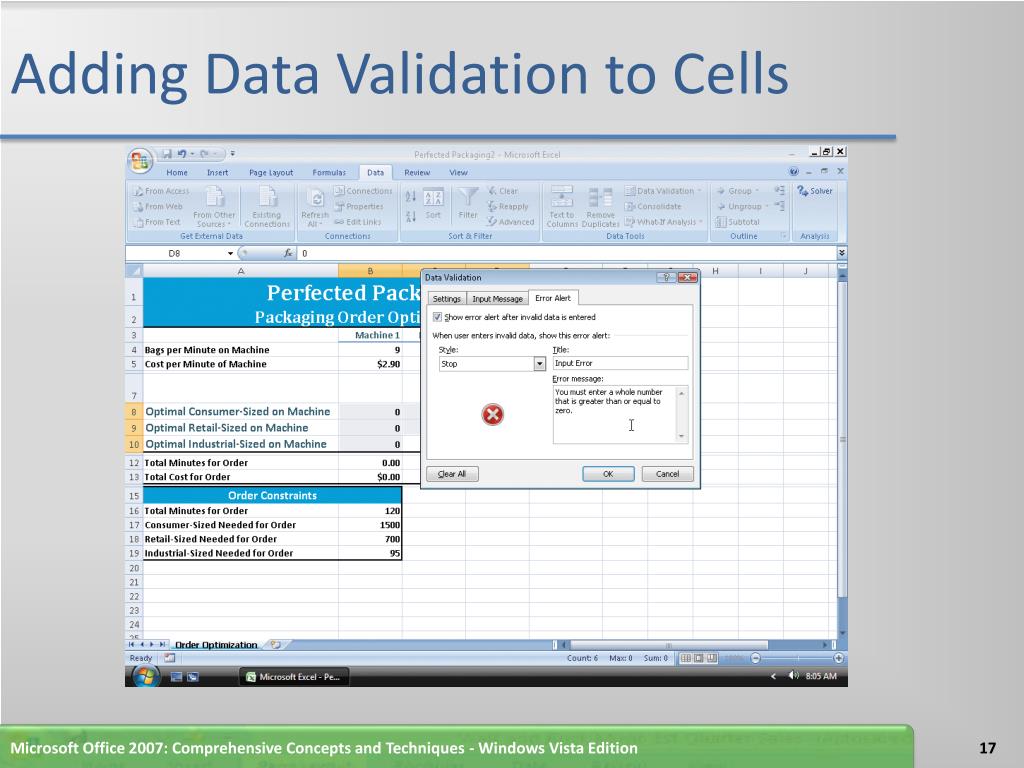The width and height of the screenshot is (1024, 768).
Task: Click OK in Data Validation dialog
Action: click(608, 474)
